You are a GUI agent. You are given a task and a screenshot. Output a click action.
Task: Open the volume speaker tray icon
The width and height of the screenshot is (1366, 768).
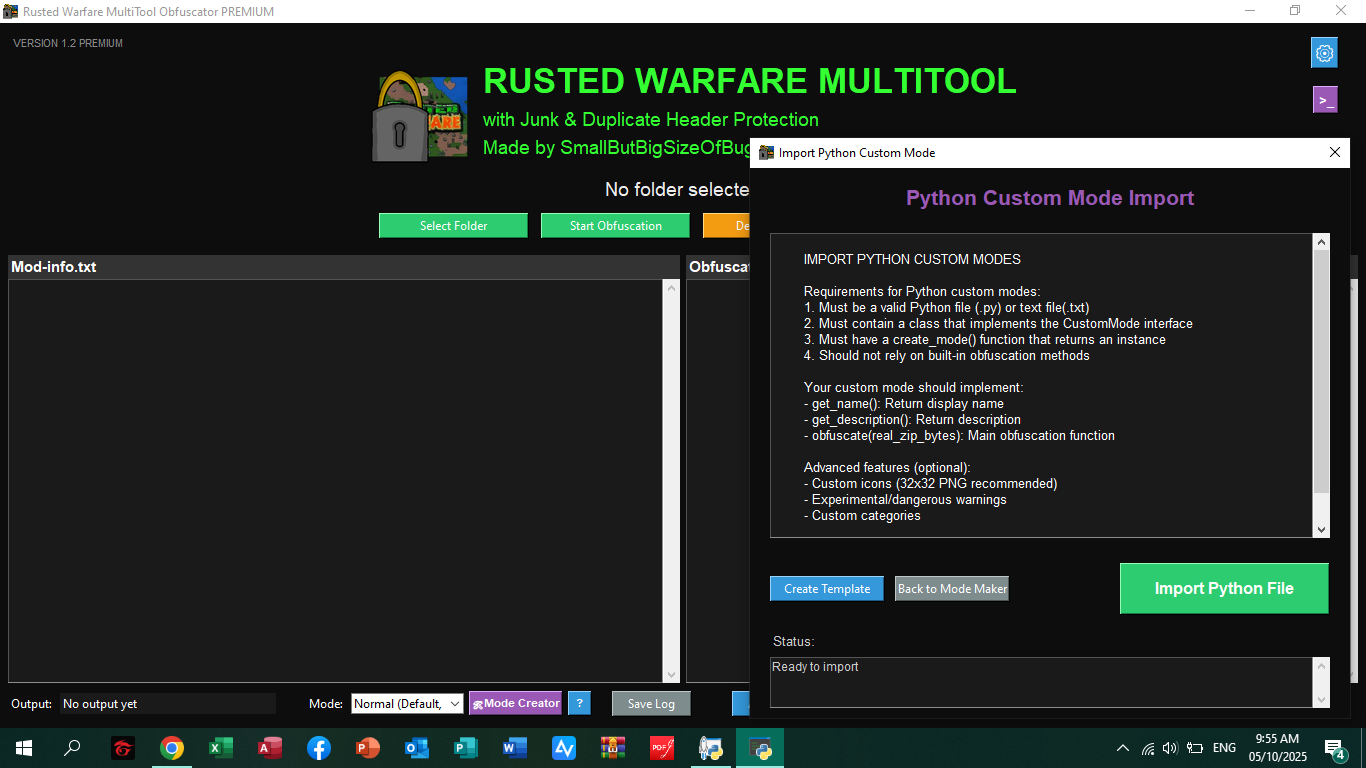click(x=1169, y=748)
